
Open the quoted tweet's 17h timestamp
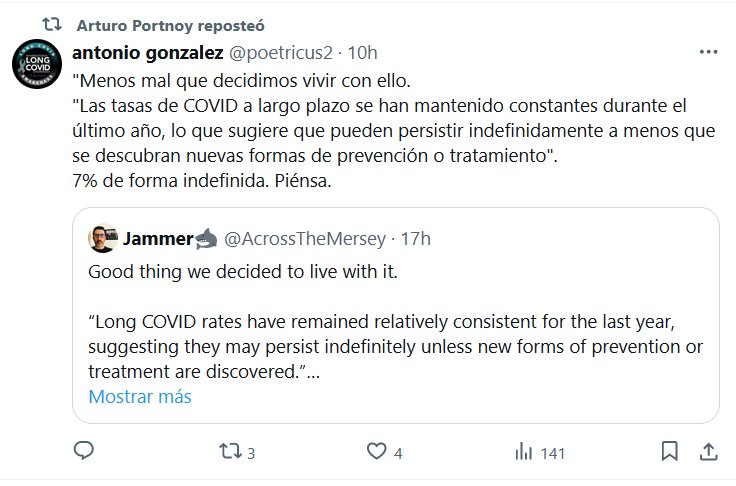click(x=415, y=239)
